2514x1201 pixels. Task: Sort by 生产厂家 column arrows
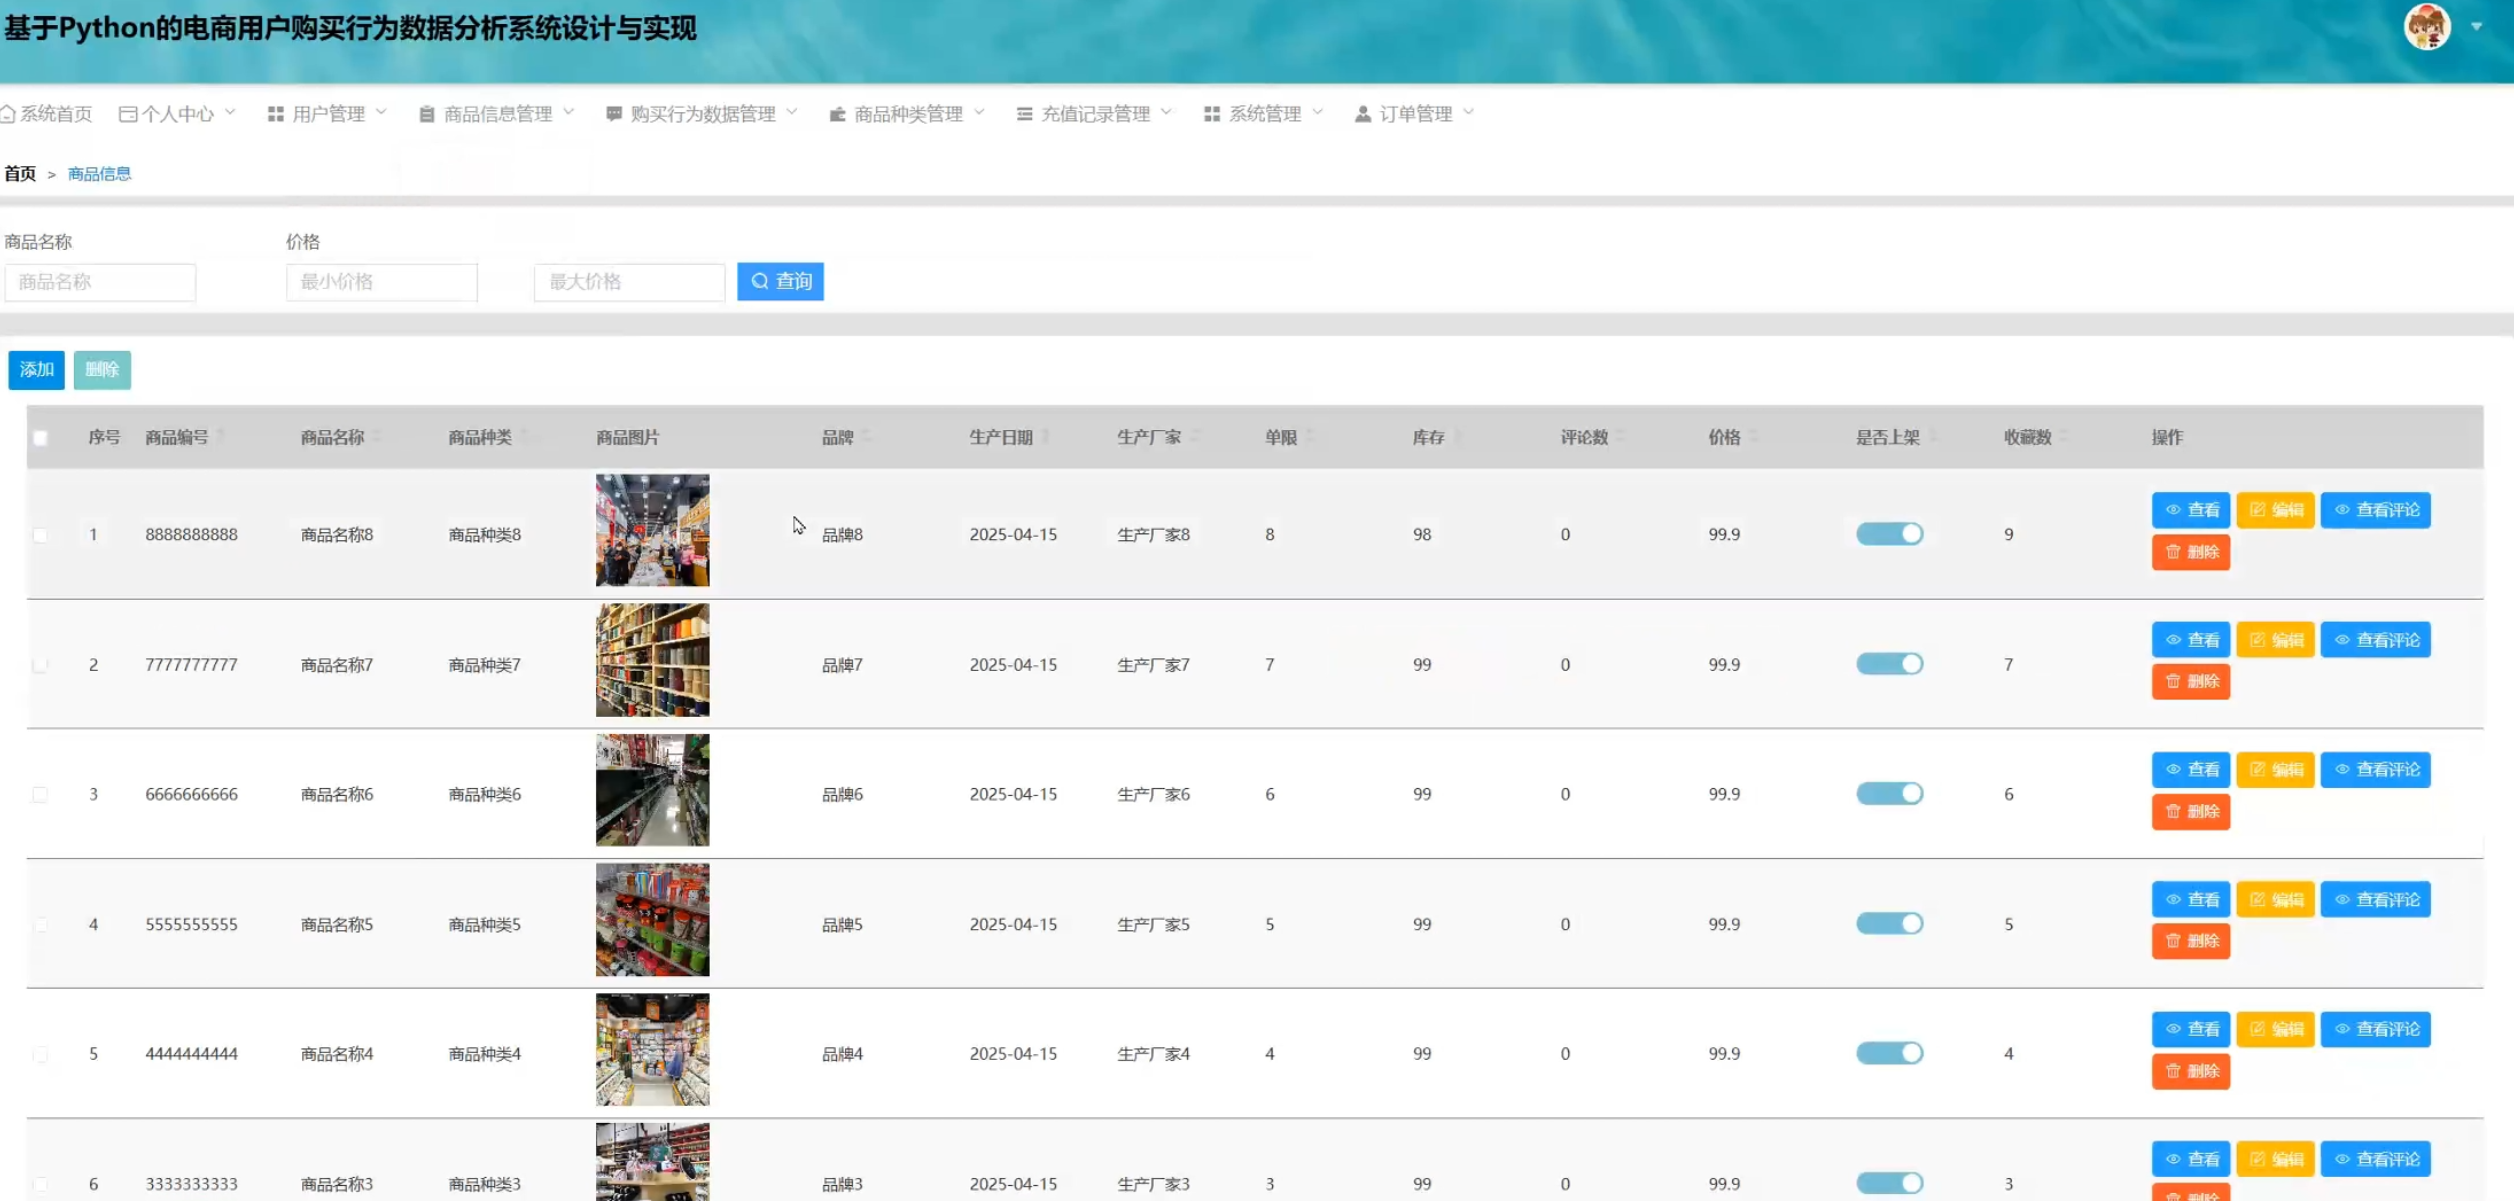pyautogui.click(x=1194, y=436)
